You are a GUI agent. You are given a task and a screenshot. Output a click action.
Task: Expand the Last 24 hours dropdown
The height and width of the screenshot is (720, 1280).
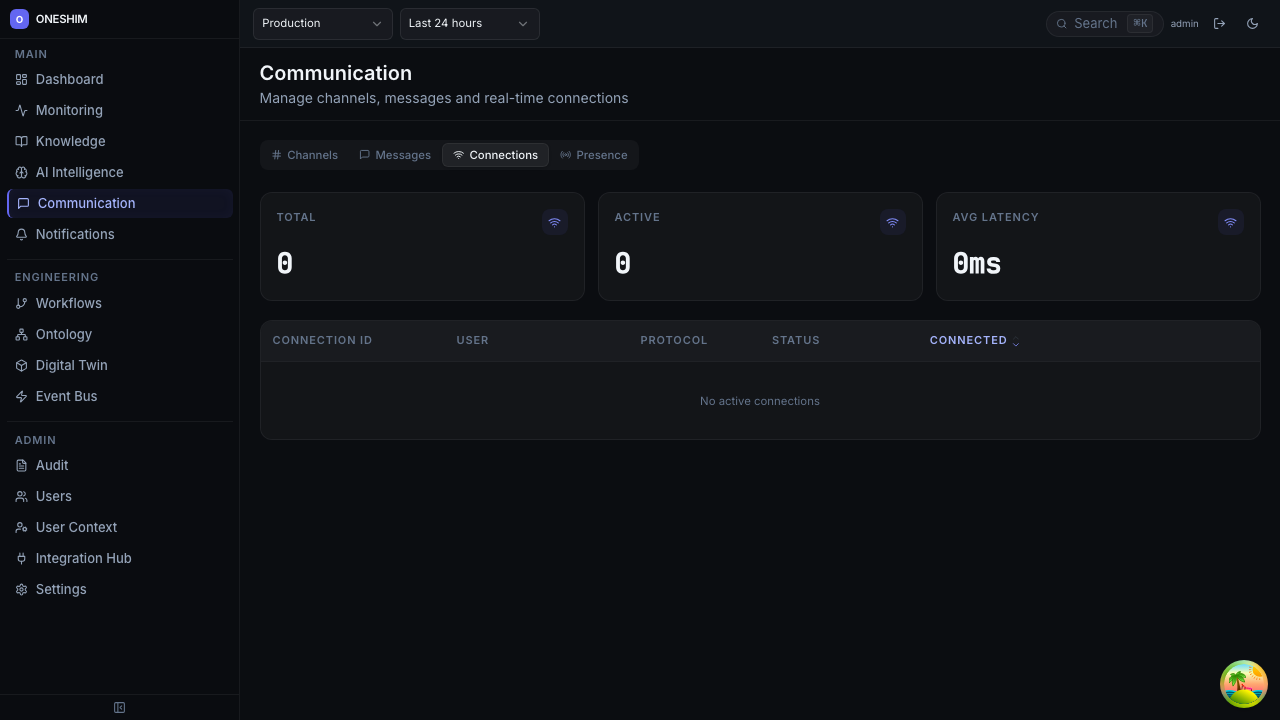pyautogui.click(x=469, y=23)
